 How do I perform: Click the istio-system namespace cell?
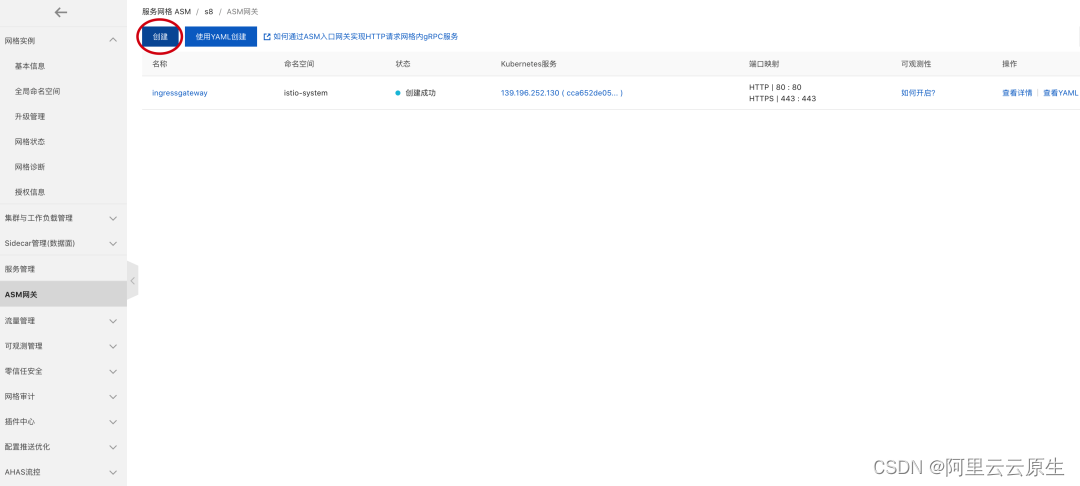pos(306,93)
